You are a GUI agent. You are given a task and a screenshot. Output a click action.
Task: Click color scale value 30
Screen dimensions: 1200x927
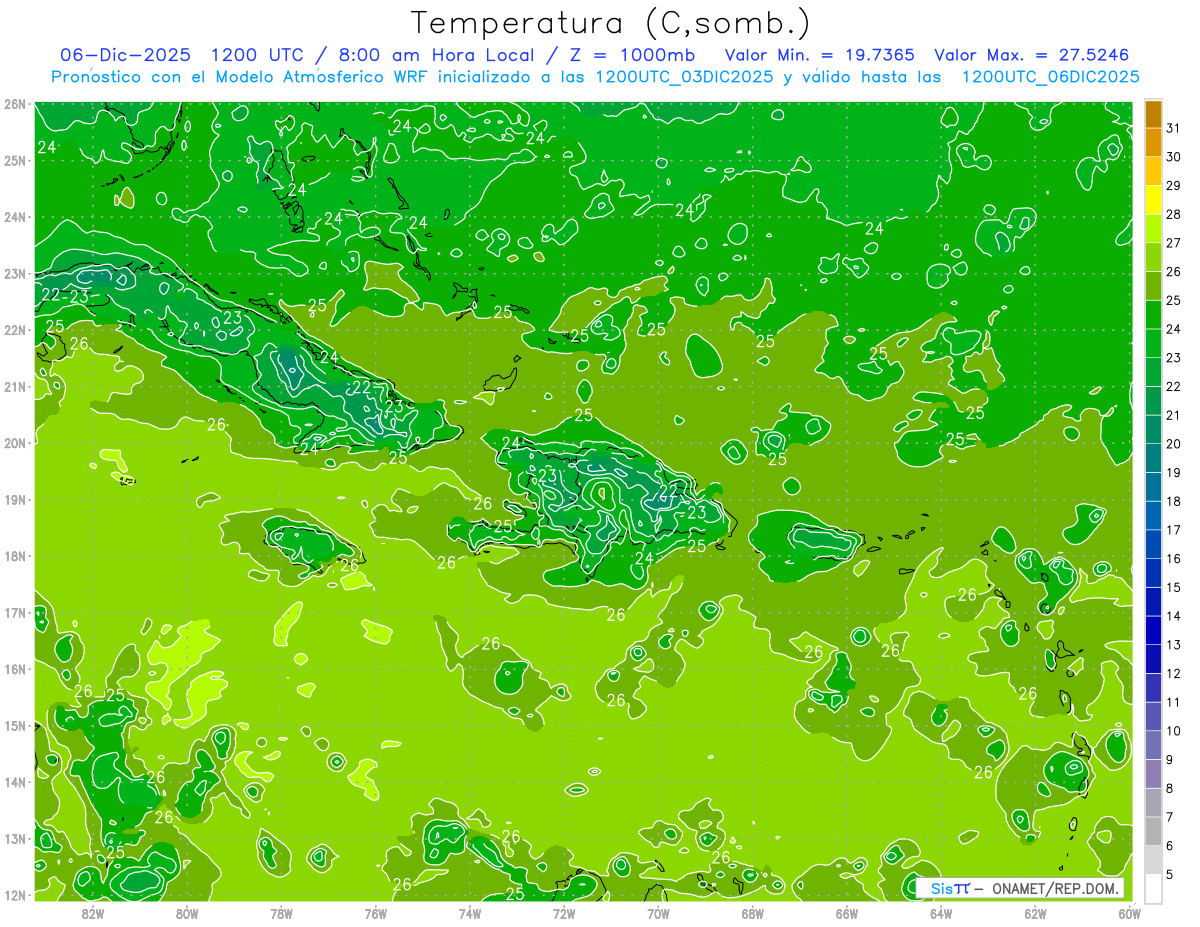(x=1174, y=157)
